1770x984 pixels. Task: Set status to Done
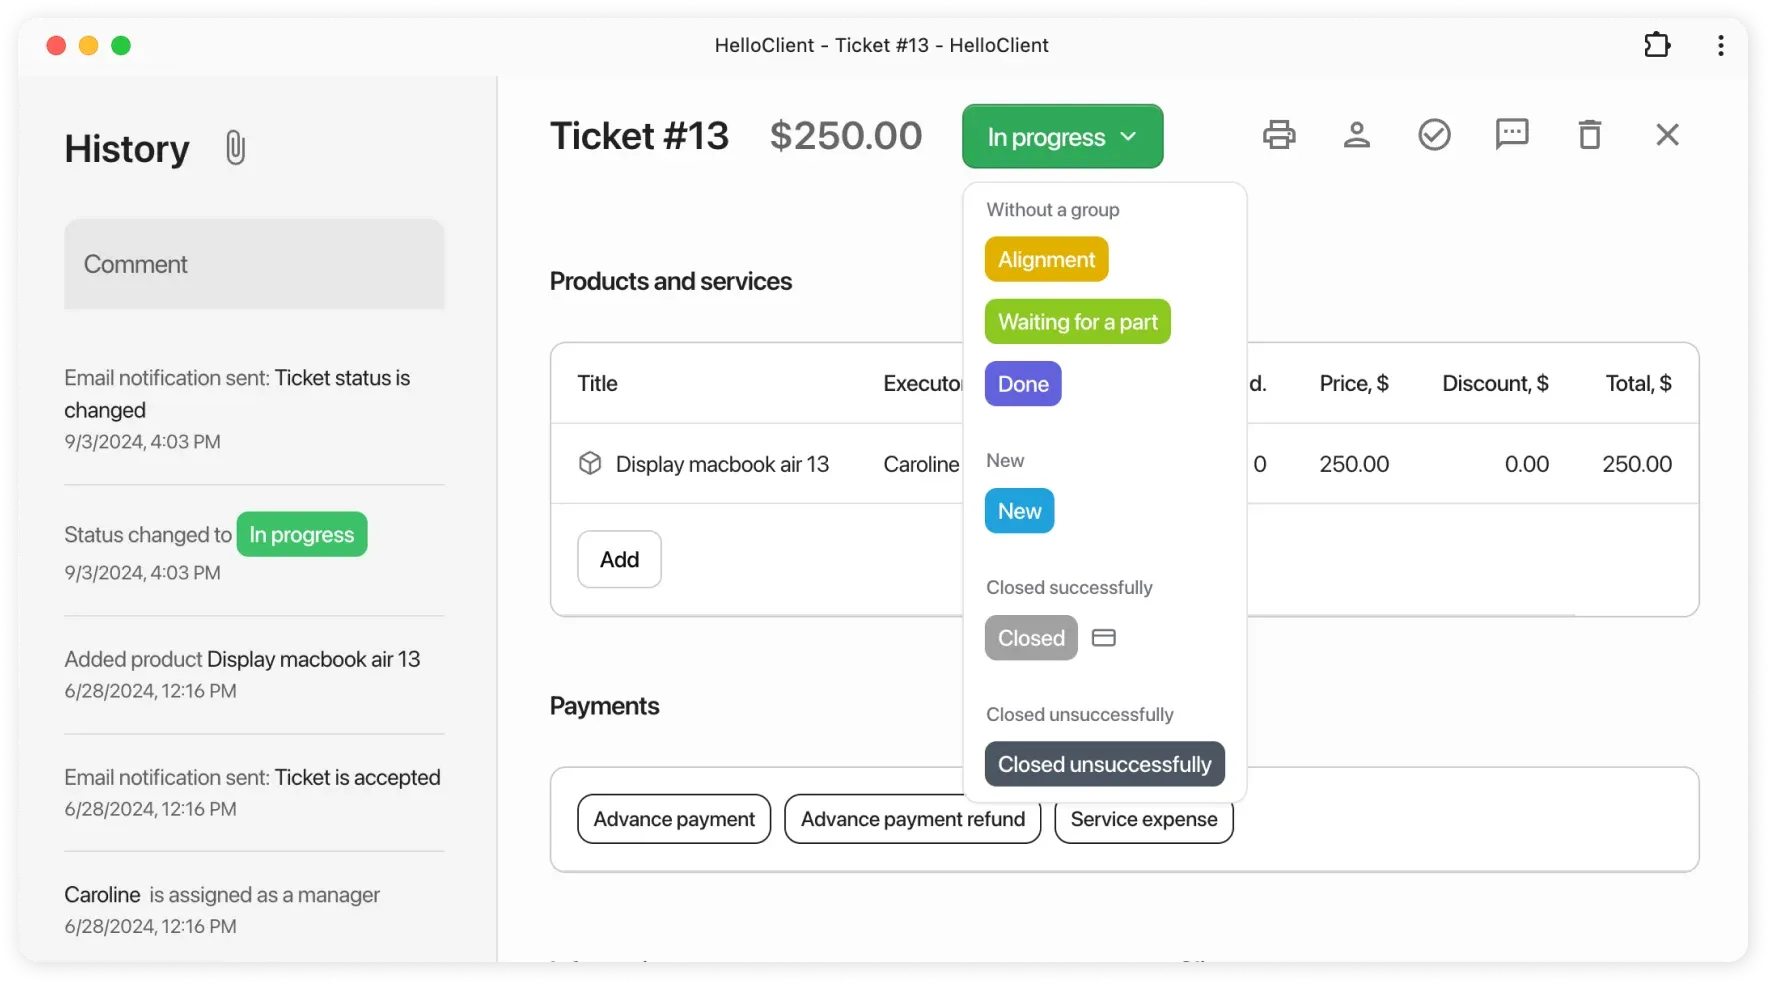1023,384
